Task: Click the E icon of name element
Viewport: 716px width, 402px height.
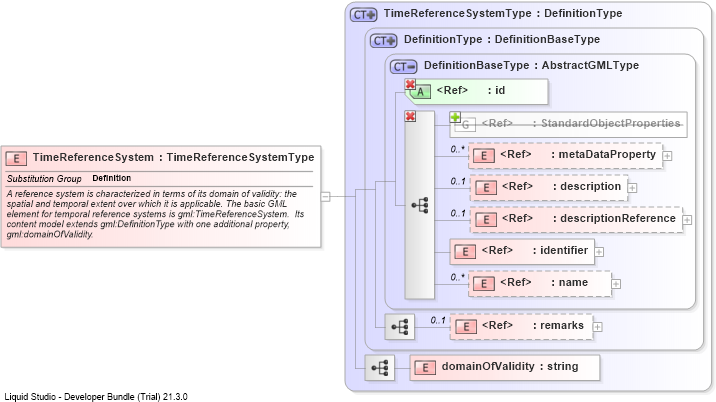Action: coord(484,284)
